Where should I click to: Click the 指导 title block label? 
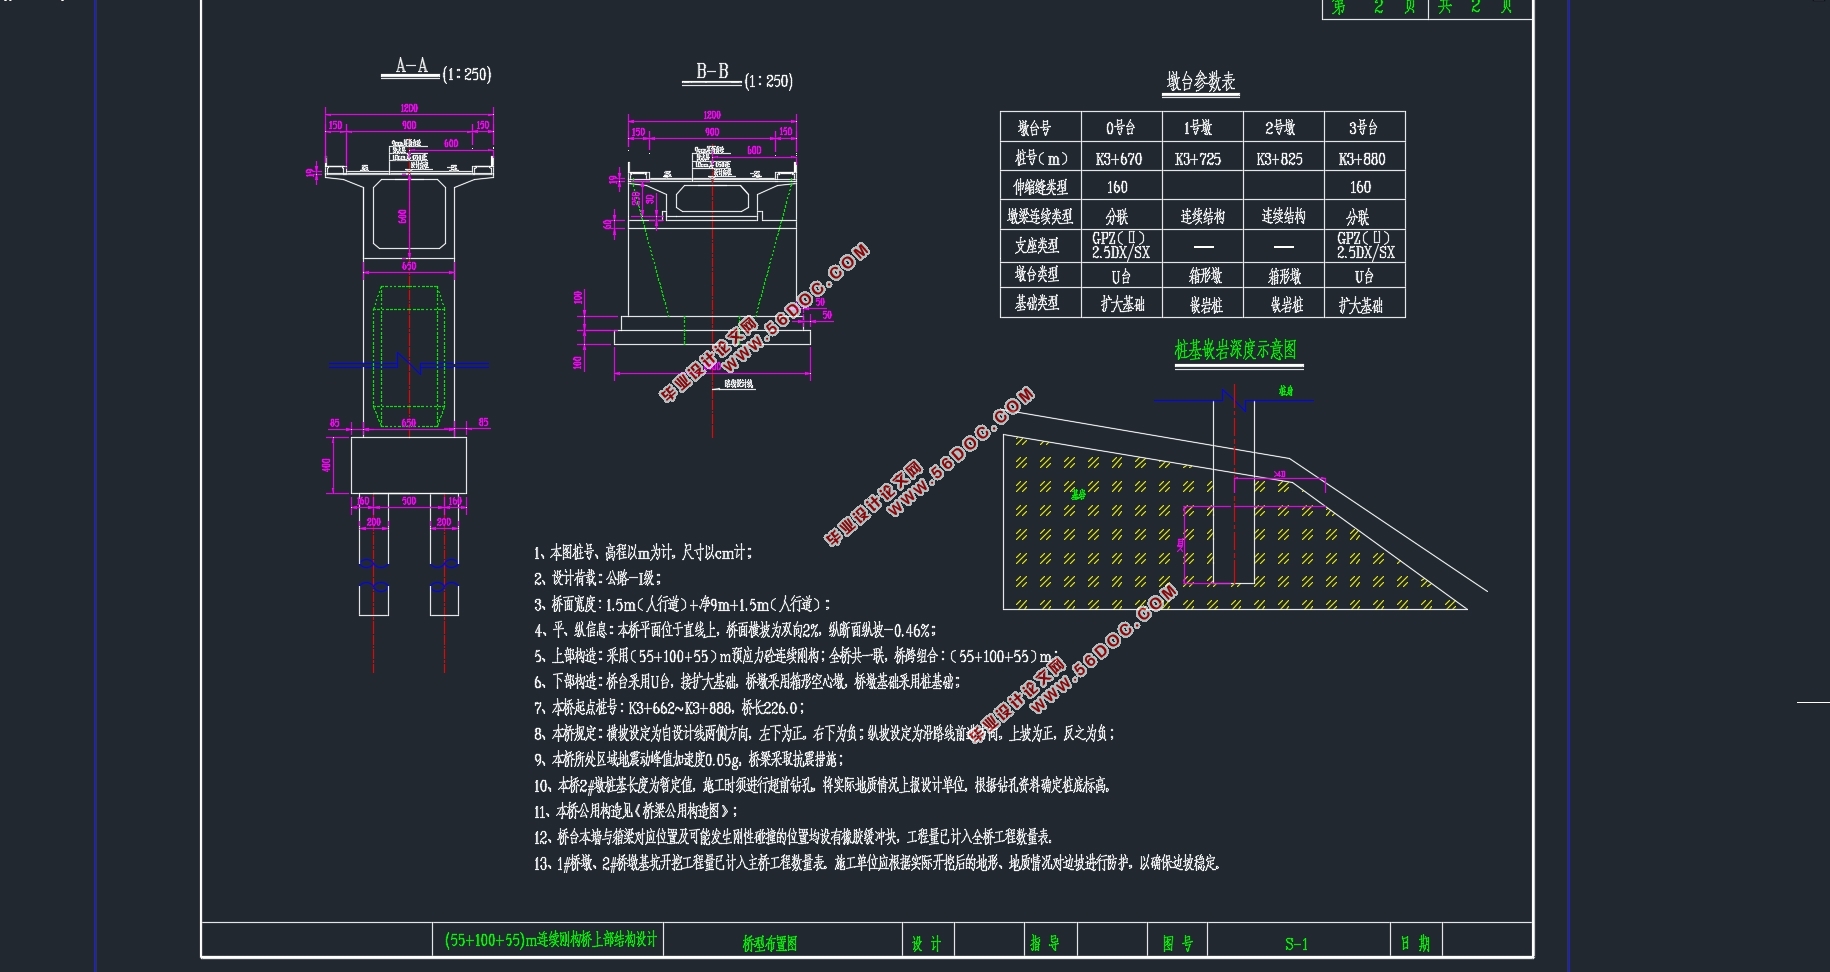1044,943
